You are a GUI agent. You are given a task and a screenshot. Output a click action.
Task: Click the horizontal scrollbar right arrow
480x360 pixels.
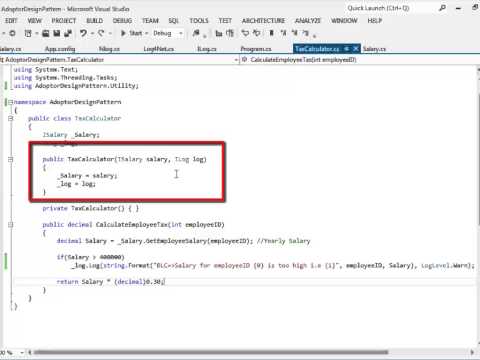(472, 352)
